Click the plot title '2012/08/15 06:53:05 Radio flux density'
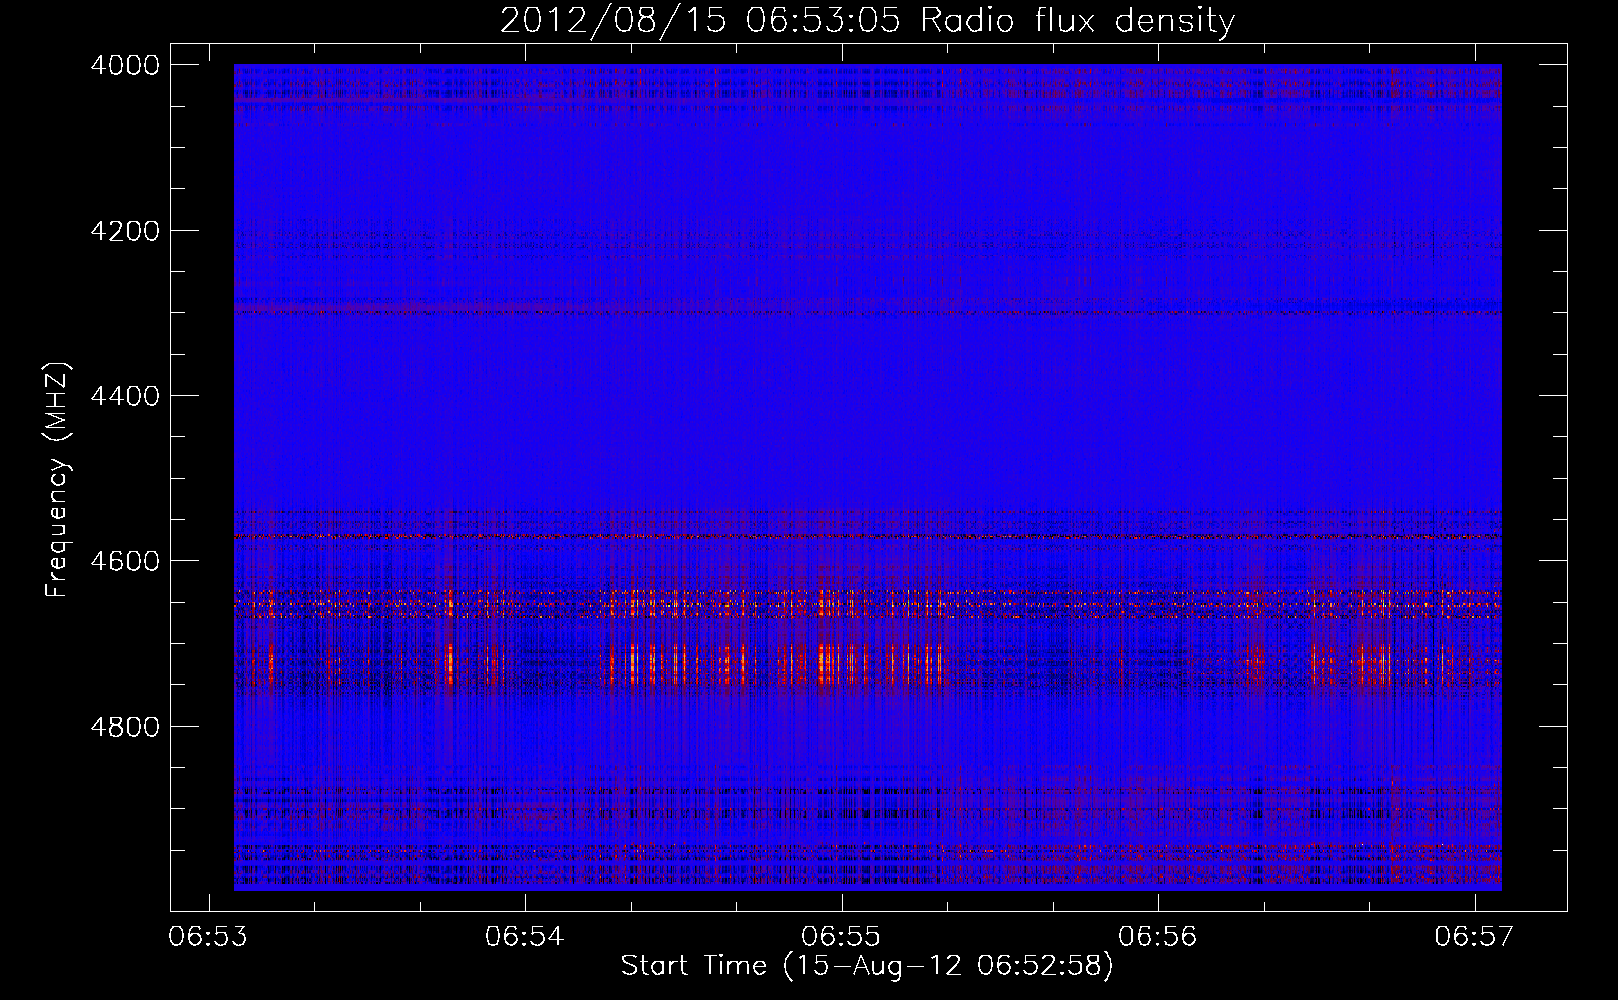 point(867,21)
